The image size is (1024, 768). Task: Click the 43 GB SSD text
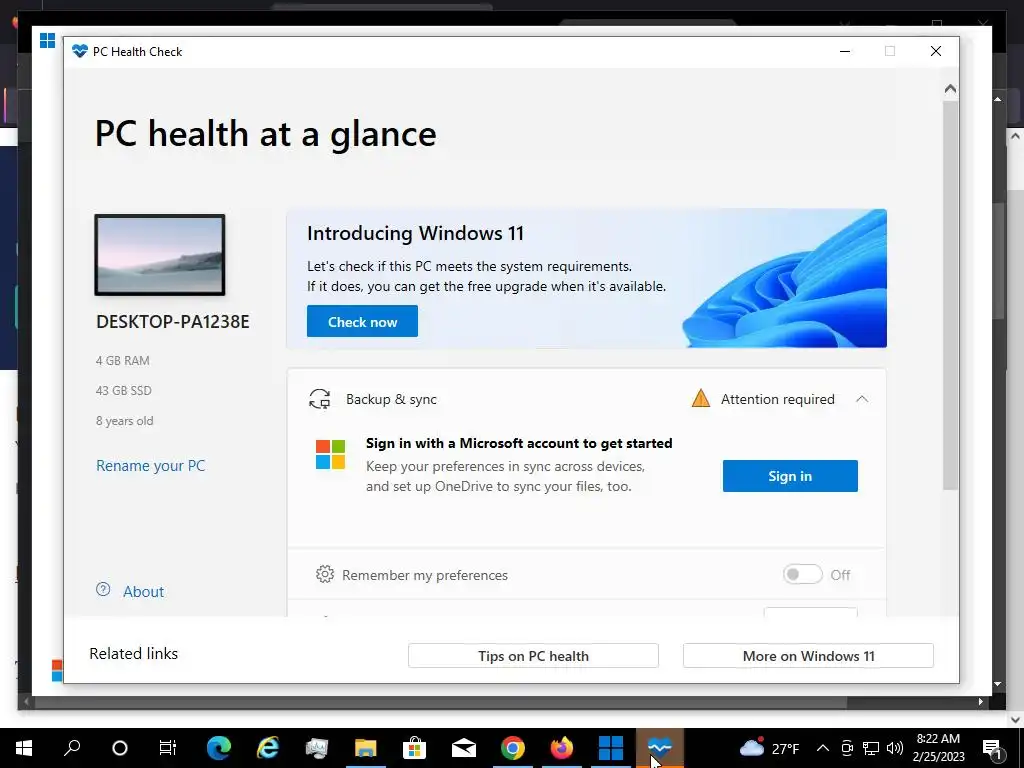pos(123,391)
